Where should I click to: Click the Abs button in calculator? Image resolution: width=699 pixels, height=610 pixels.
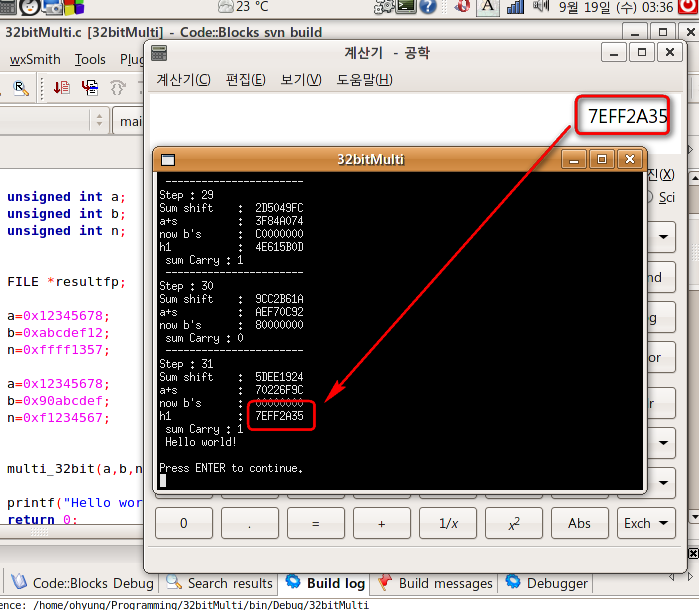580,523
